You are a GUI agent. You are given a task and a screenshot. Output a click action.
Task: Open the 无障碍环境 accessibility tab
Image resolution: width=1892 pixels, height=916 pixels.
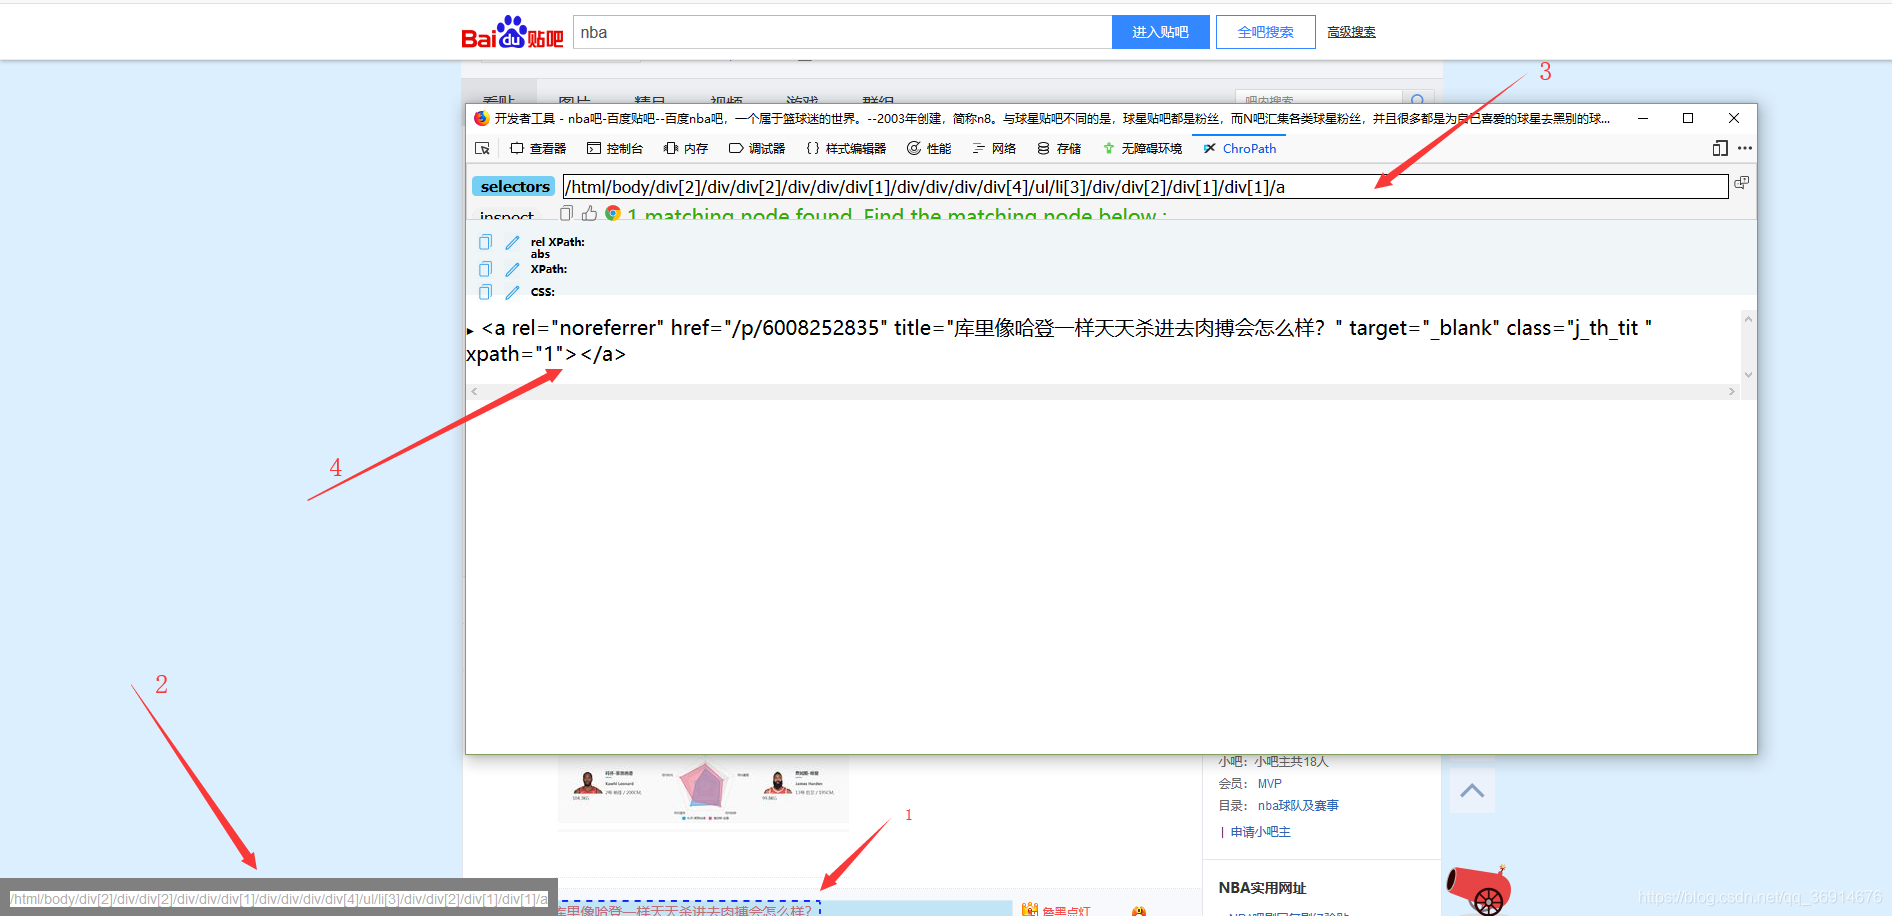point(1142,148)
